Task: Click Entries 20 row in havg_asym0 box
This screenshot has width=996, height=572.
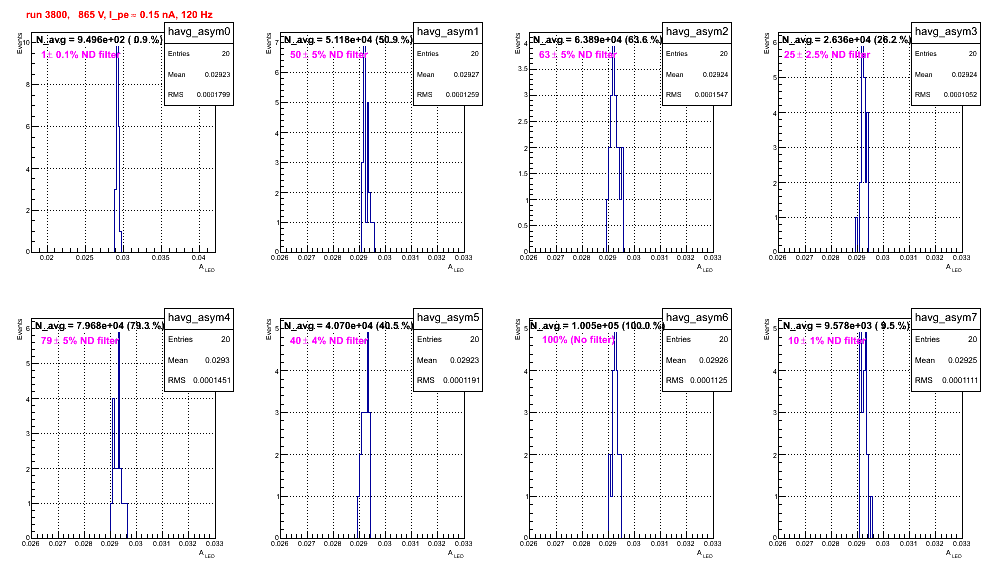Action: tap(199, 54)
